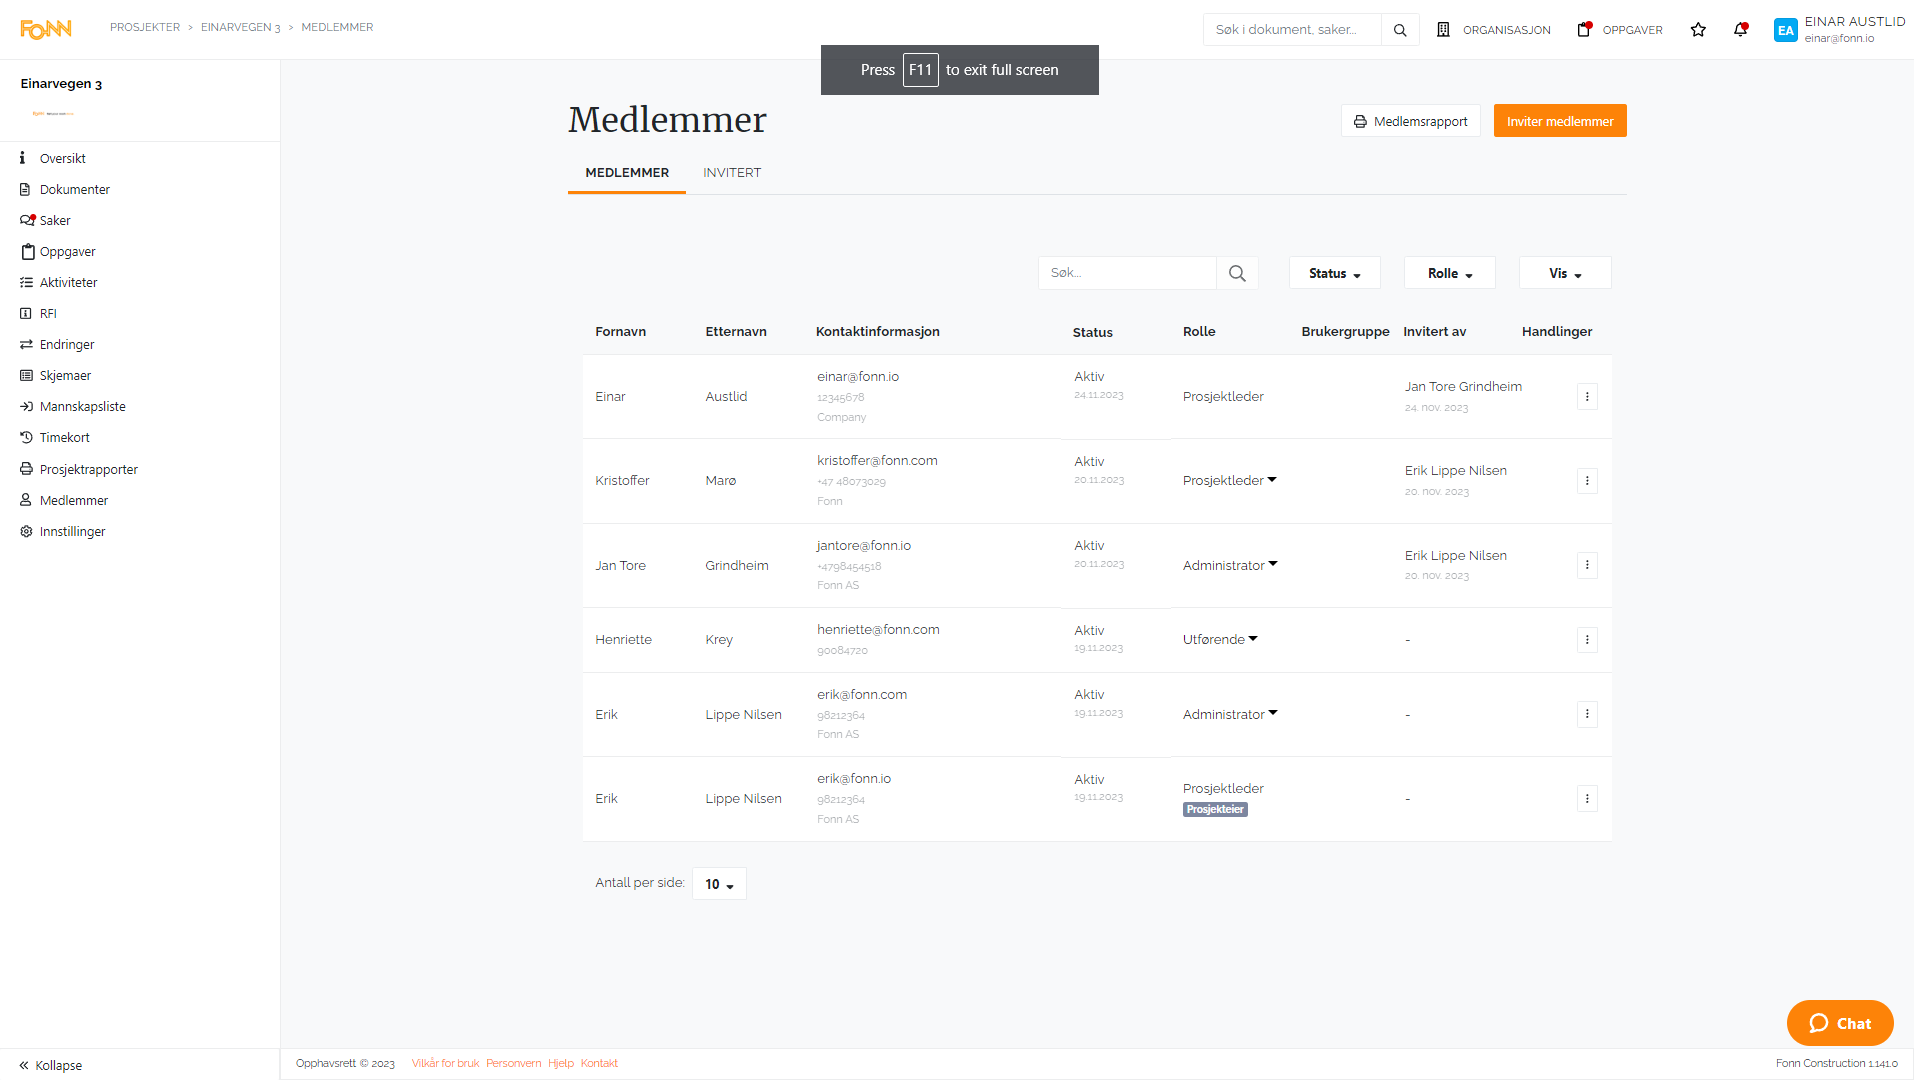Switch to the INVITERT tab
The image size is (1920, 1080).
click(x=729, y=173)
